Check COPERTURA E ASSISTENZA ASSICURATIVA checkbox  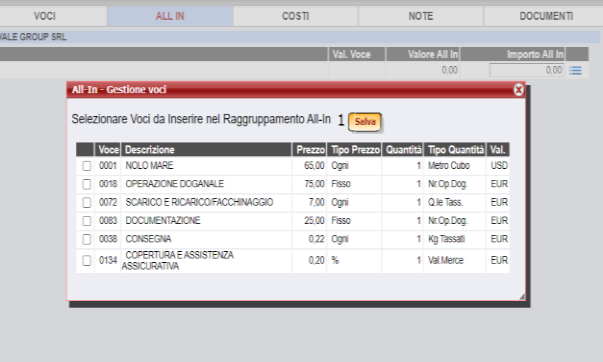[87, 260]
